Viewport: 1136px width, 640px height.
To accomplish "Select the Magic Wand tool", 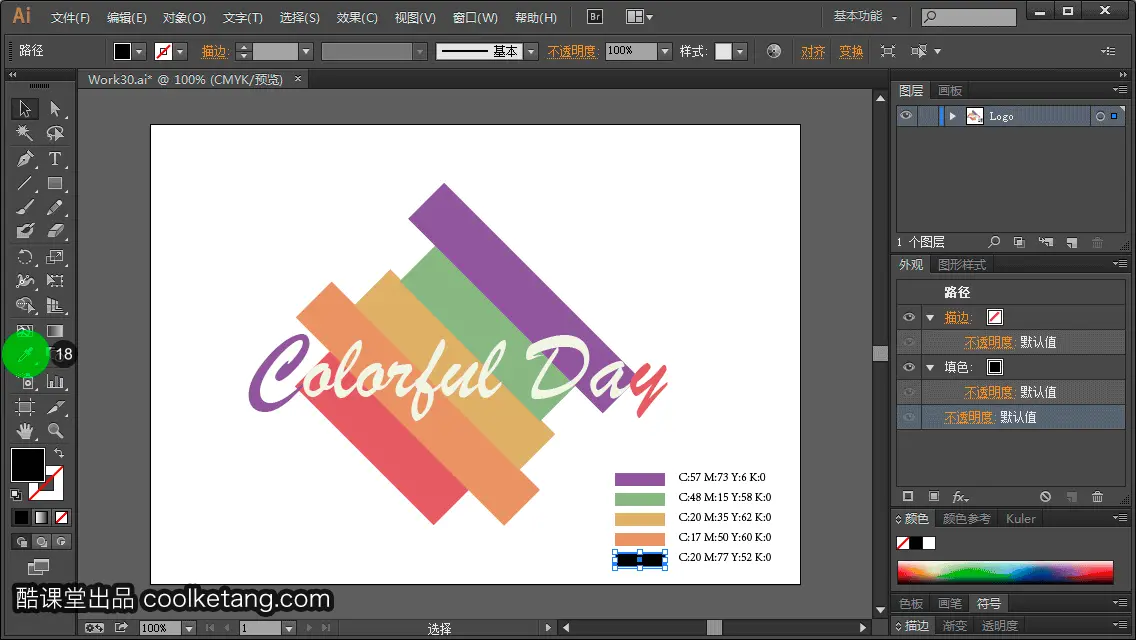I will [x=25, y=133].
